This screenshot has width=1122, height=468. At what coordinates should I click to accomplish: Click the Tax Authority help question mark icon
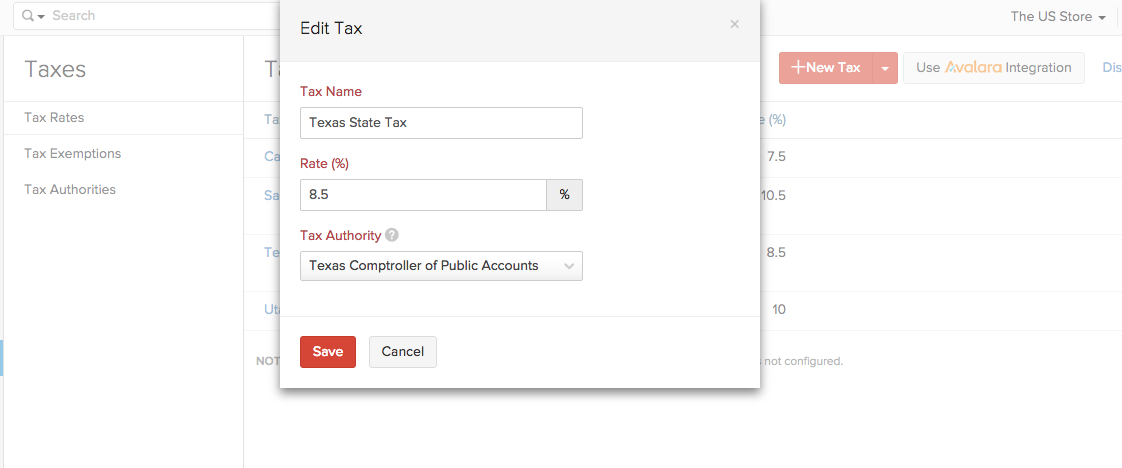[x=392, y=236]
